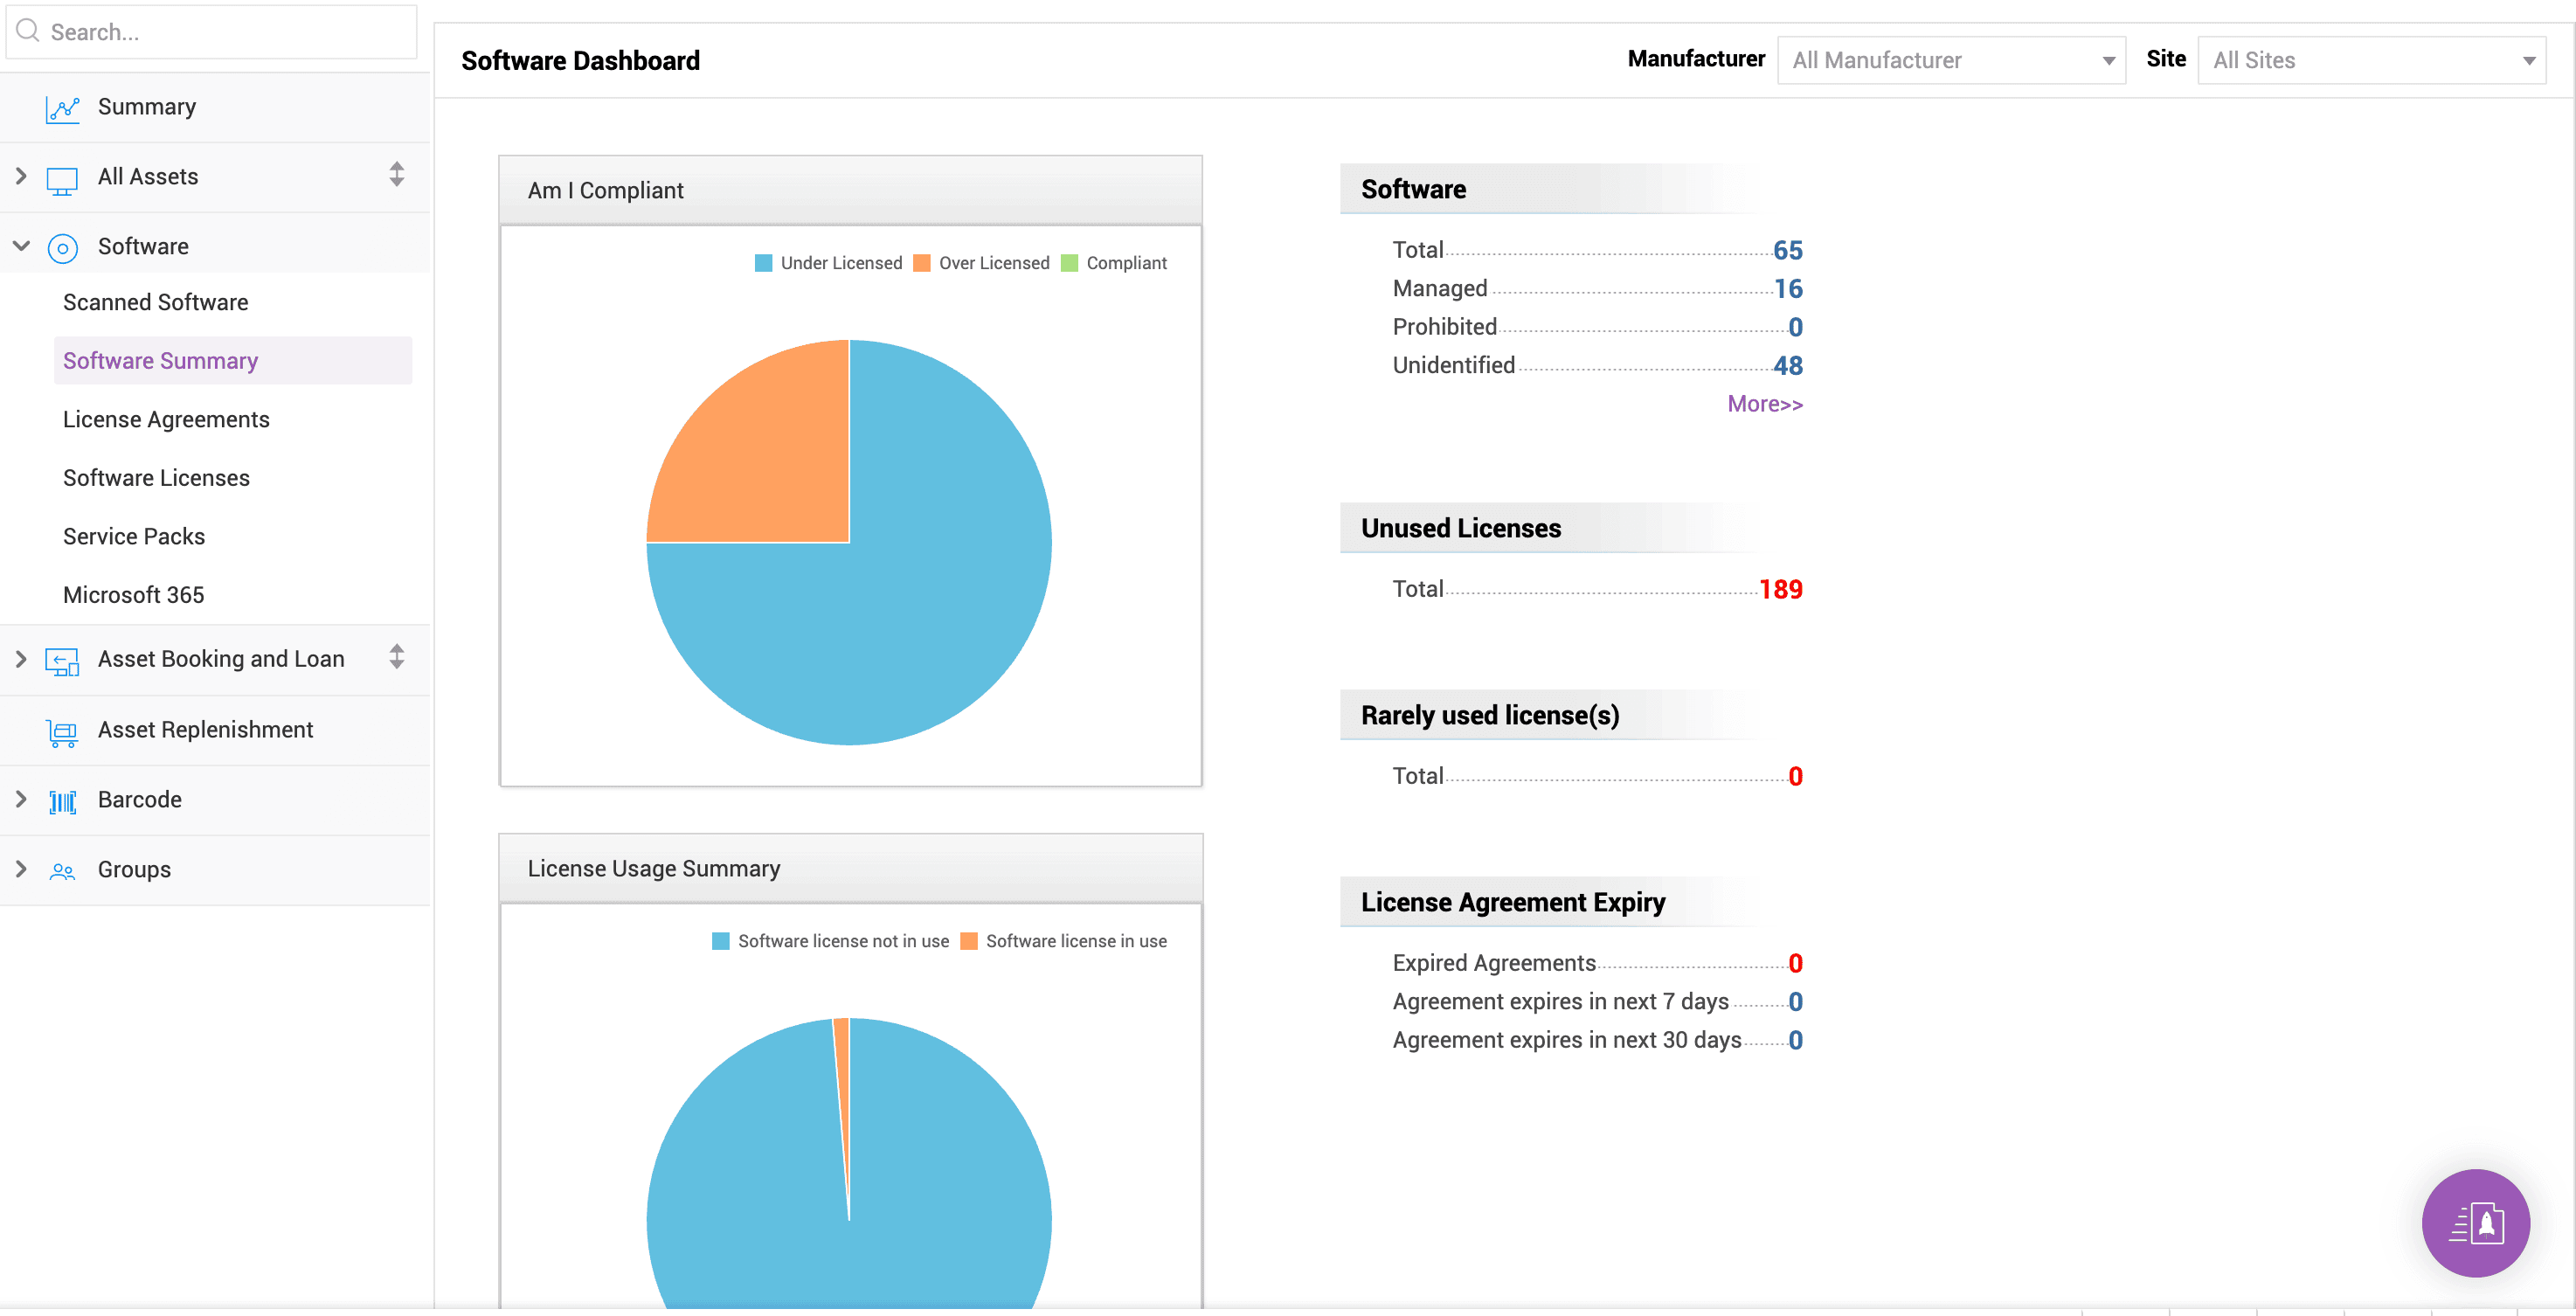Click the Am I Compliant panel header

click(850, 190)
